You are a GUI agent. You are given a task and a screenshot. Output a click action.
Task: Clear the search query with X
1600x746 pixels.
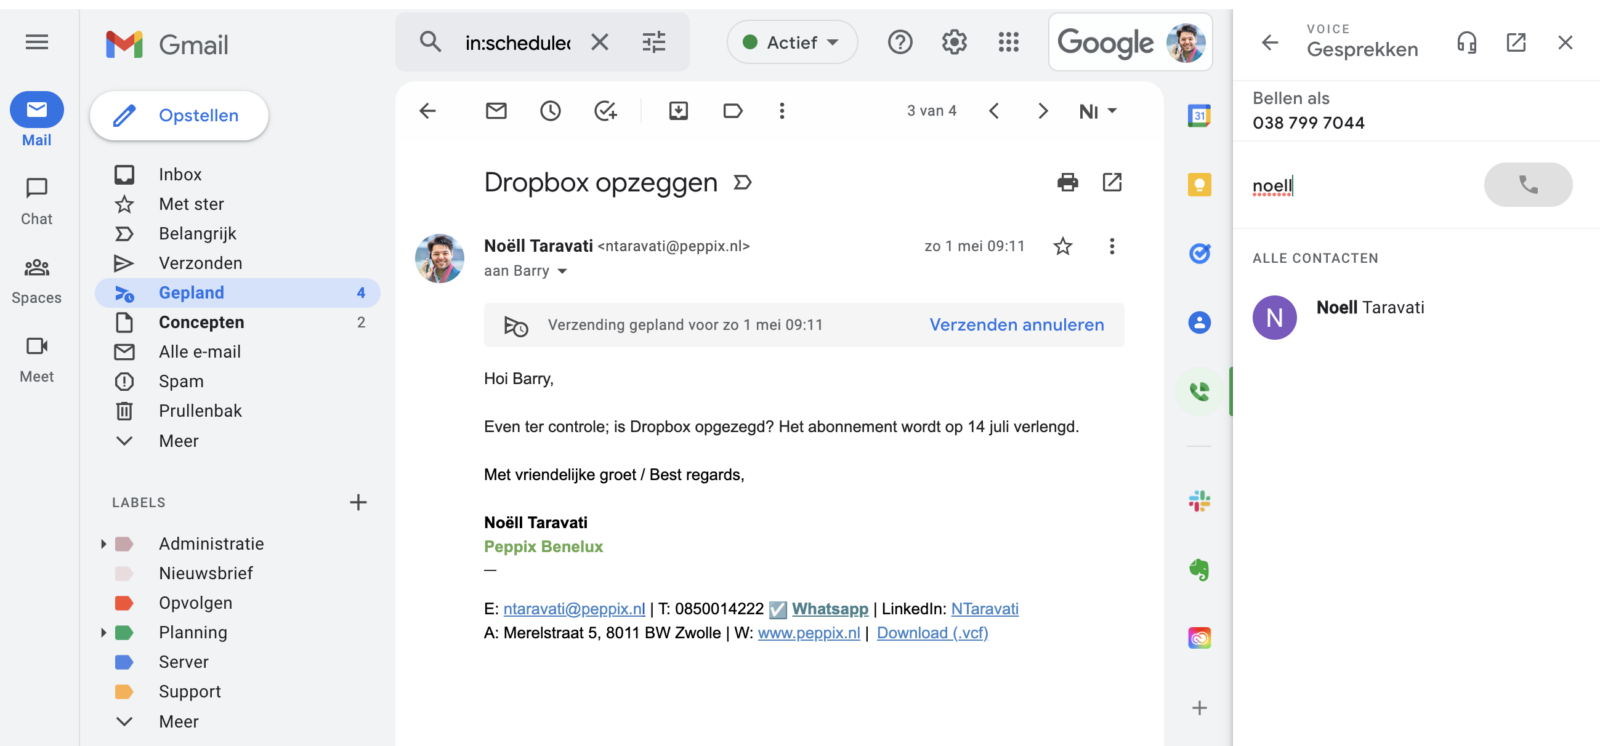600,42
